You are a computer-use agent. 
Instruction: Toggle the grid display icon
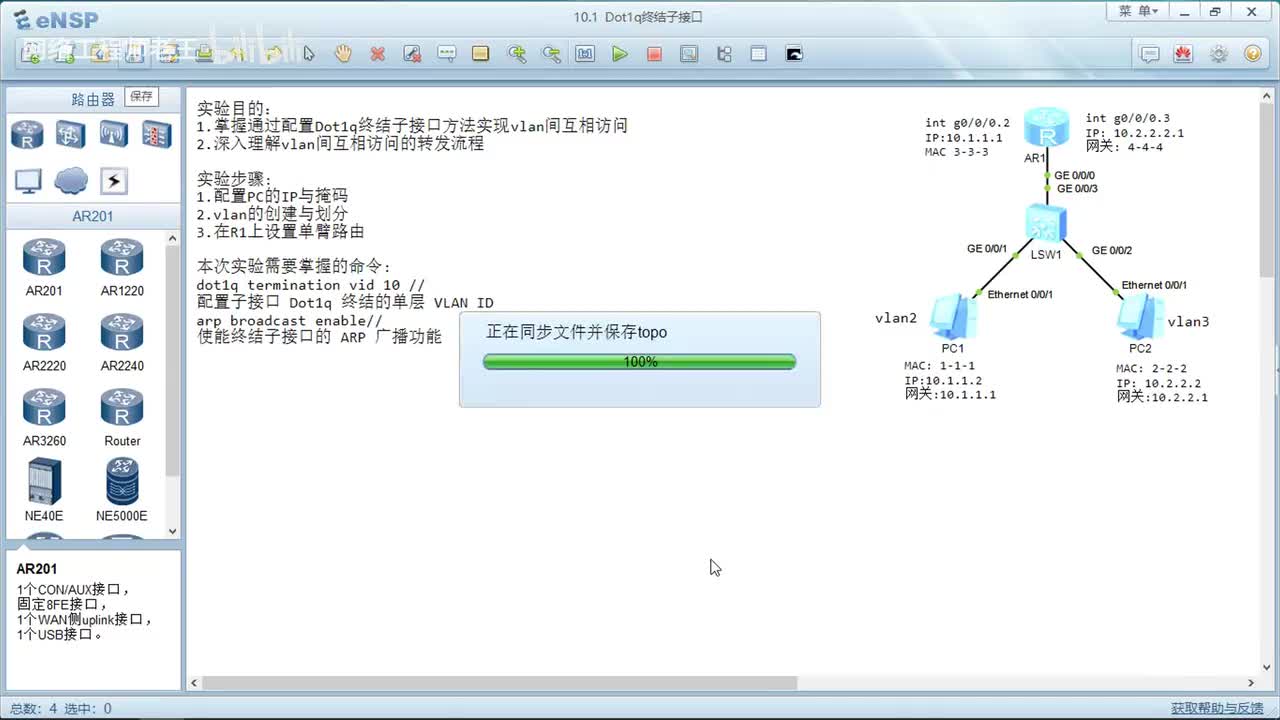click(x=758, y=54)
